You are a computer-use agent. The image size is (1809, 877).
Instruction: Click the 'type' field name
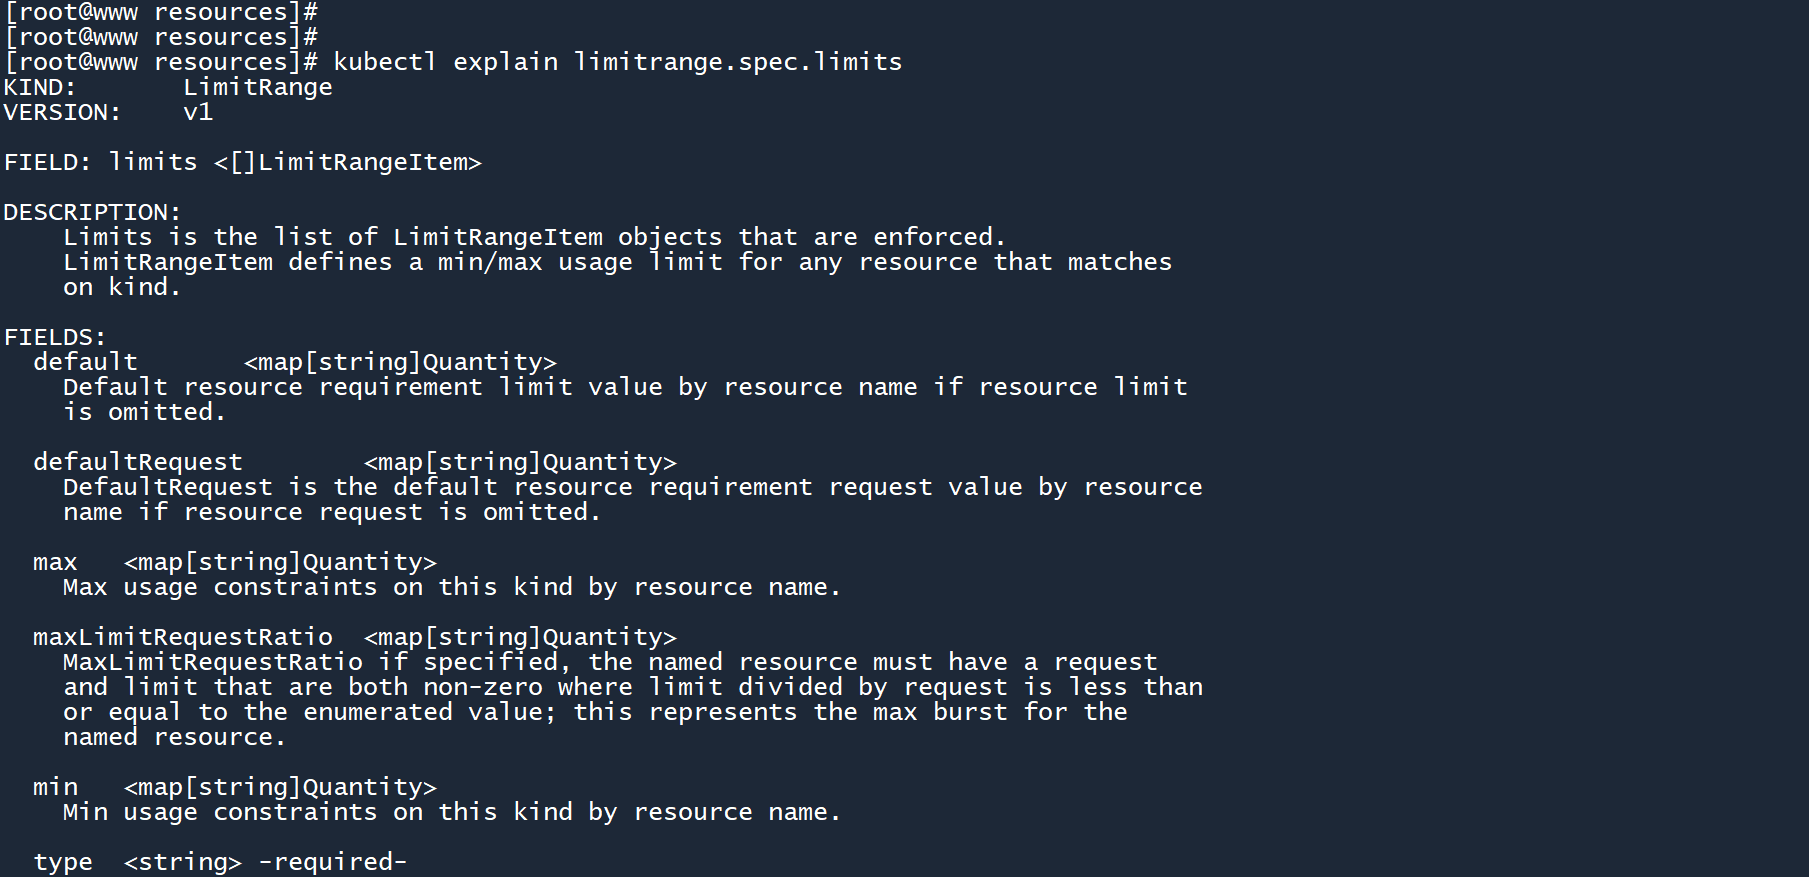[x=62, y=862]
